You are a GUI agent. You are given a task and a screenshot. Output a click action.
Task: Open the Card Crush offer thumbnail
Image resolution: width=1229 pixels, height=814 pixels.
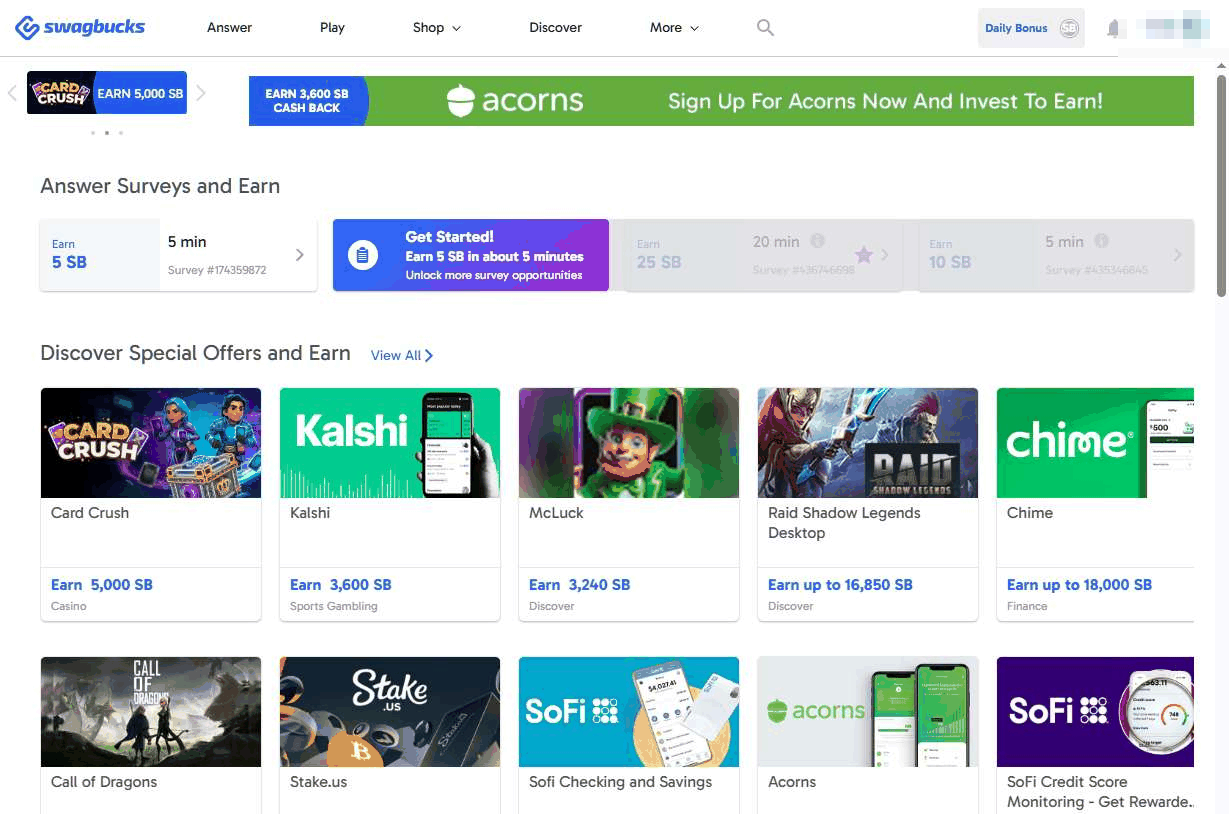click(151, 443)
